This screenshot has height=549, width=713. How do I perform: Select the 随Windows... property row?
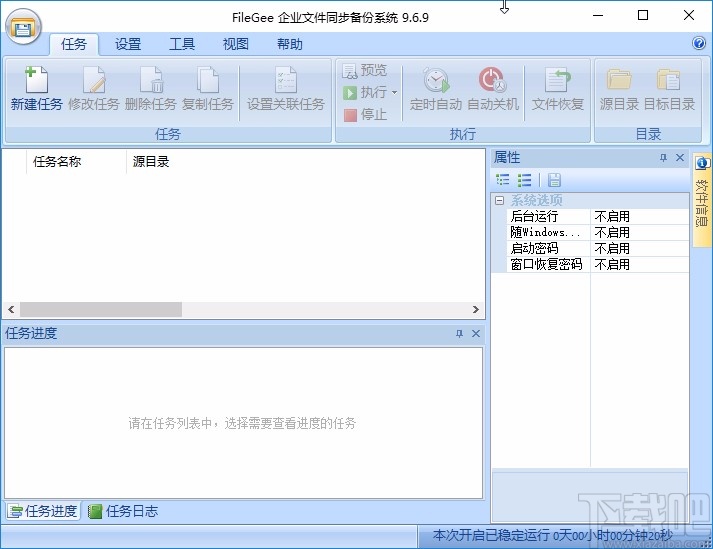coord(548,232)
